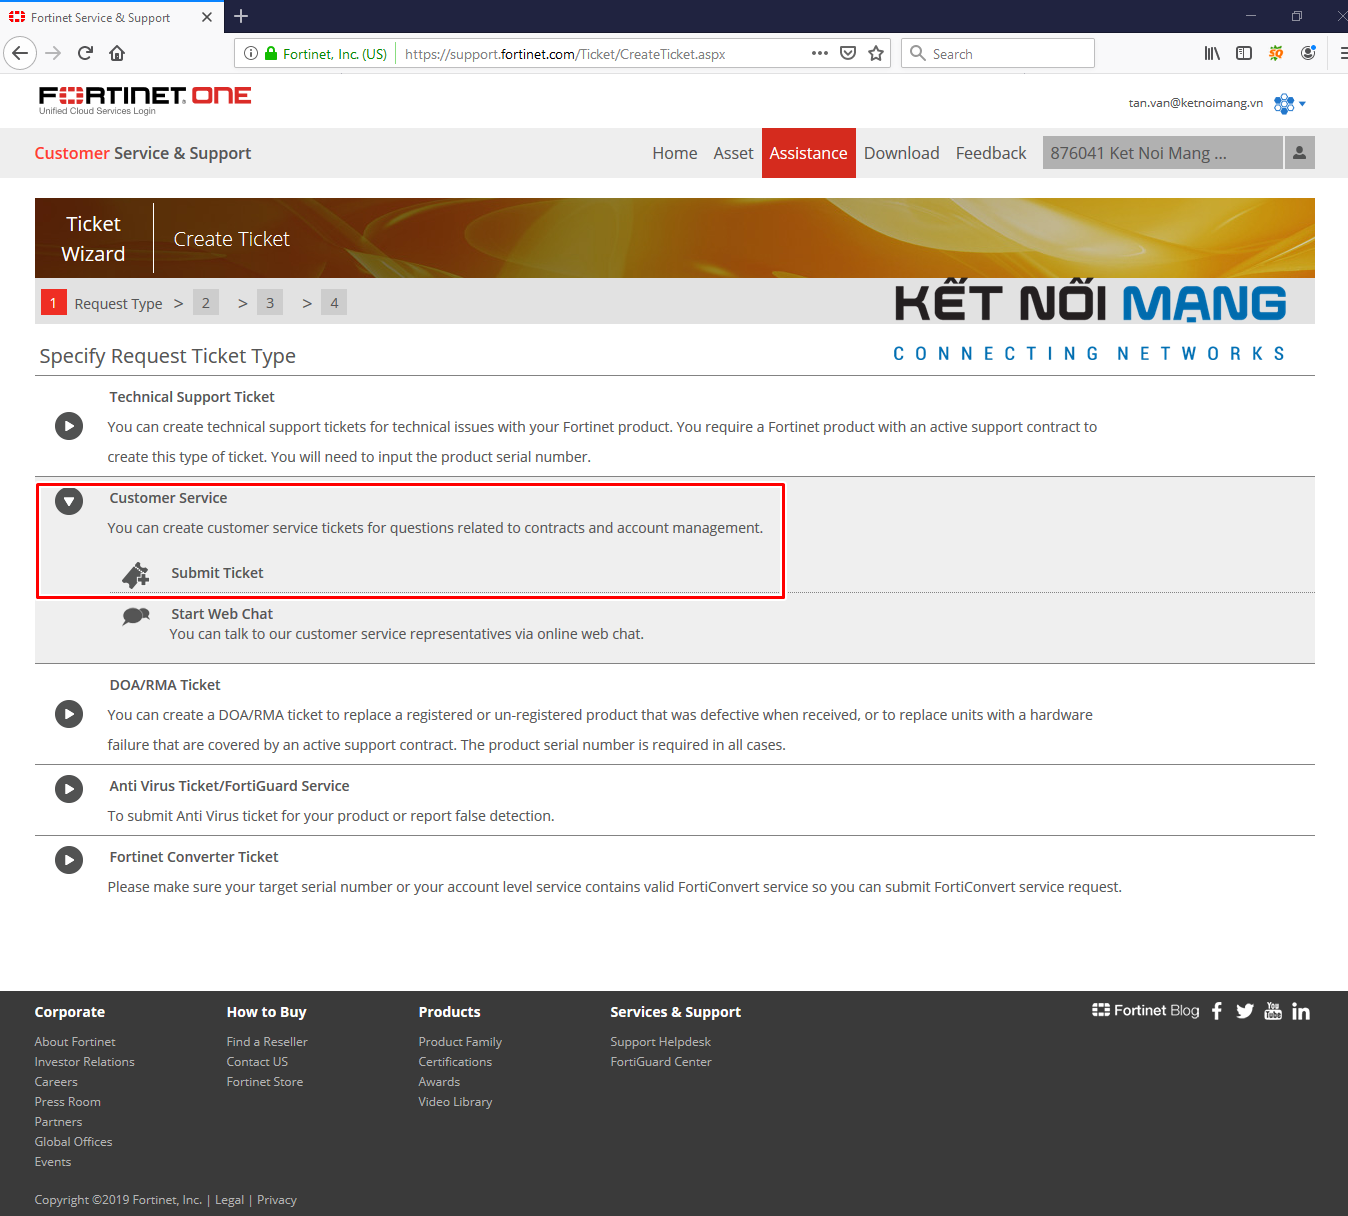The image size is (1348, 1216).
Task: Open Fortinet Facebook page icon
Action: 1217,1011
